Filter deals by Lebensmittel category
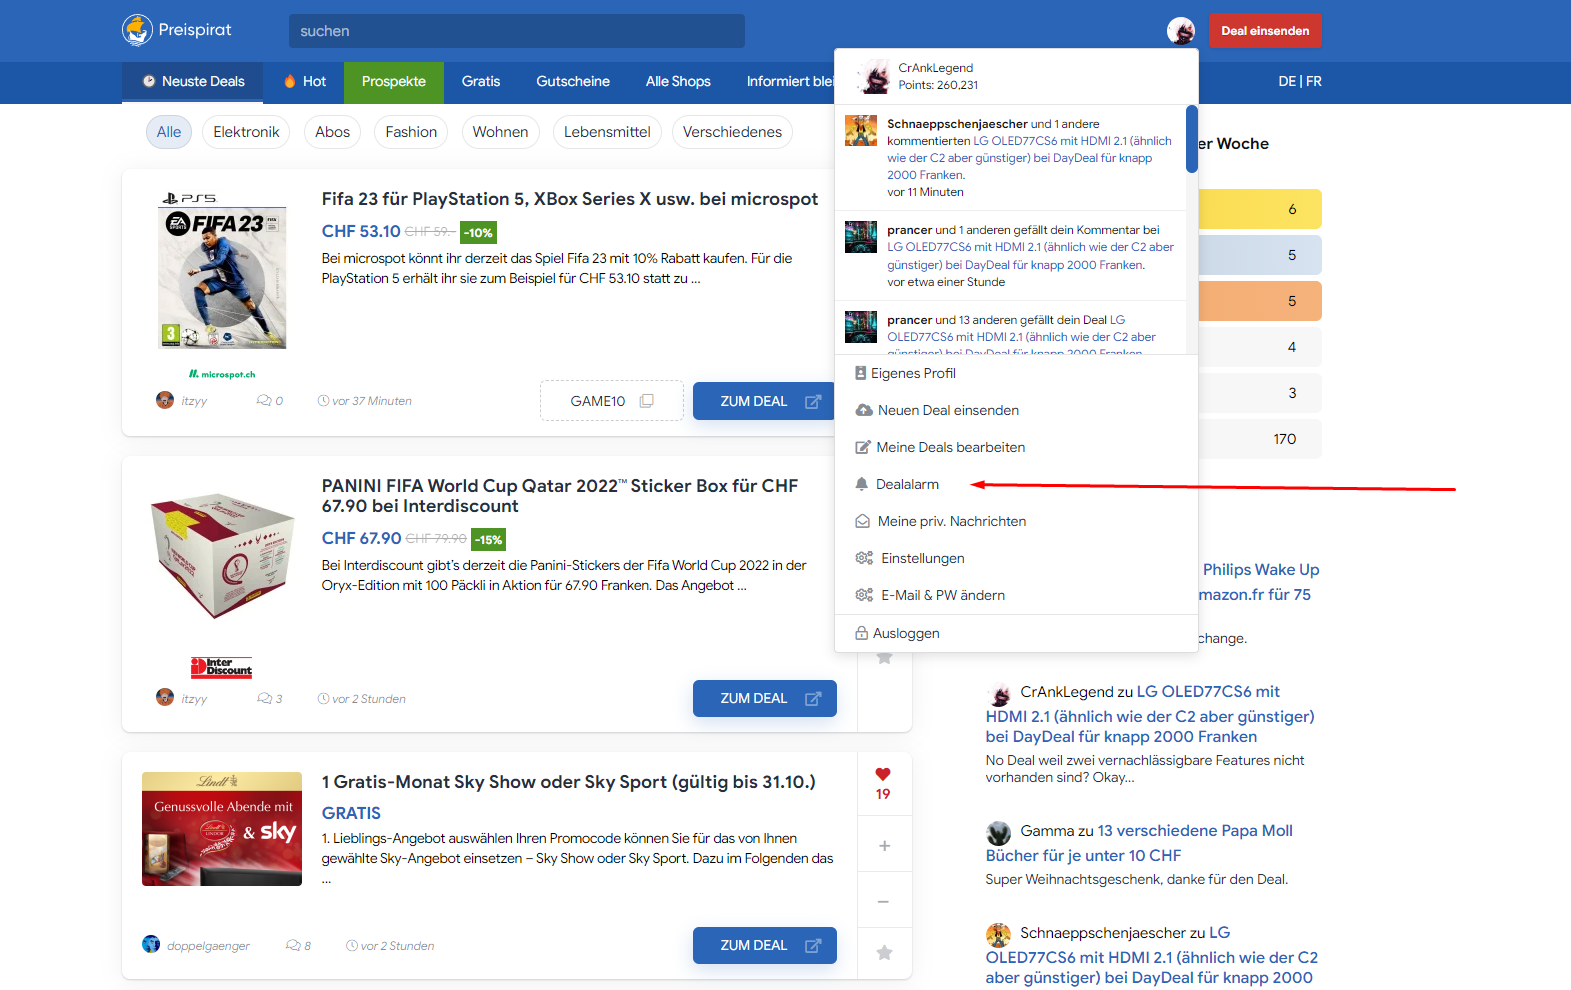Image resolution: width=1571 pixels, height=990 pixels. tap(606, 132)
